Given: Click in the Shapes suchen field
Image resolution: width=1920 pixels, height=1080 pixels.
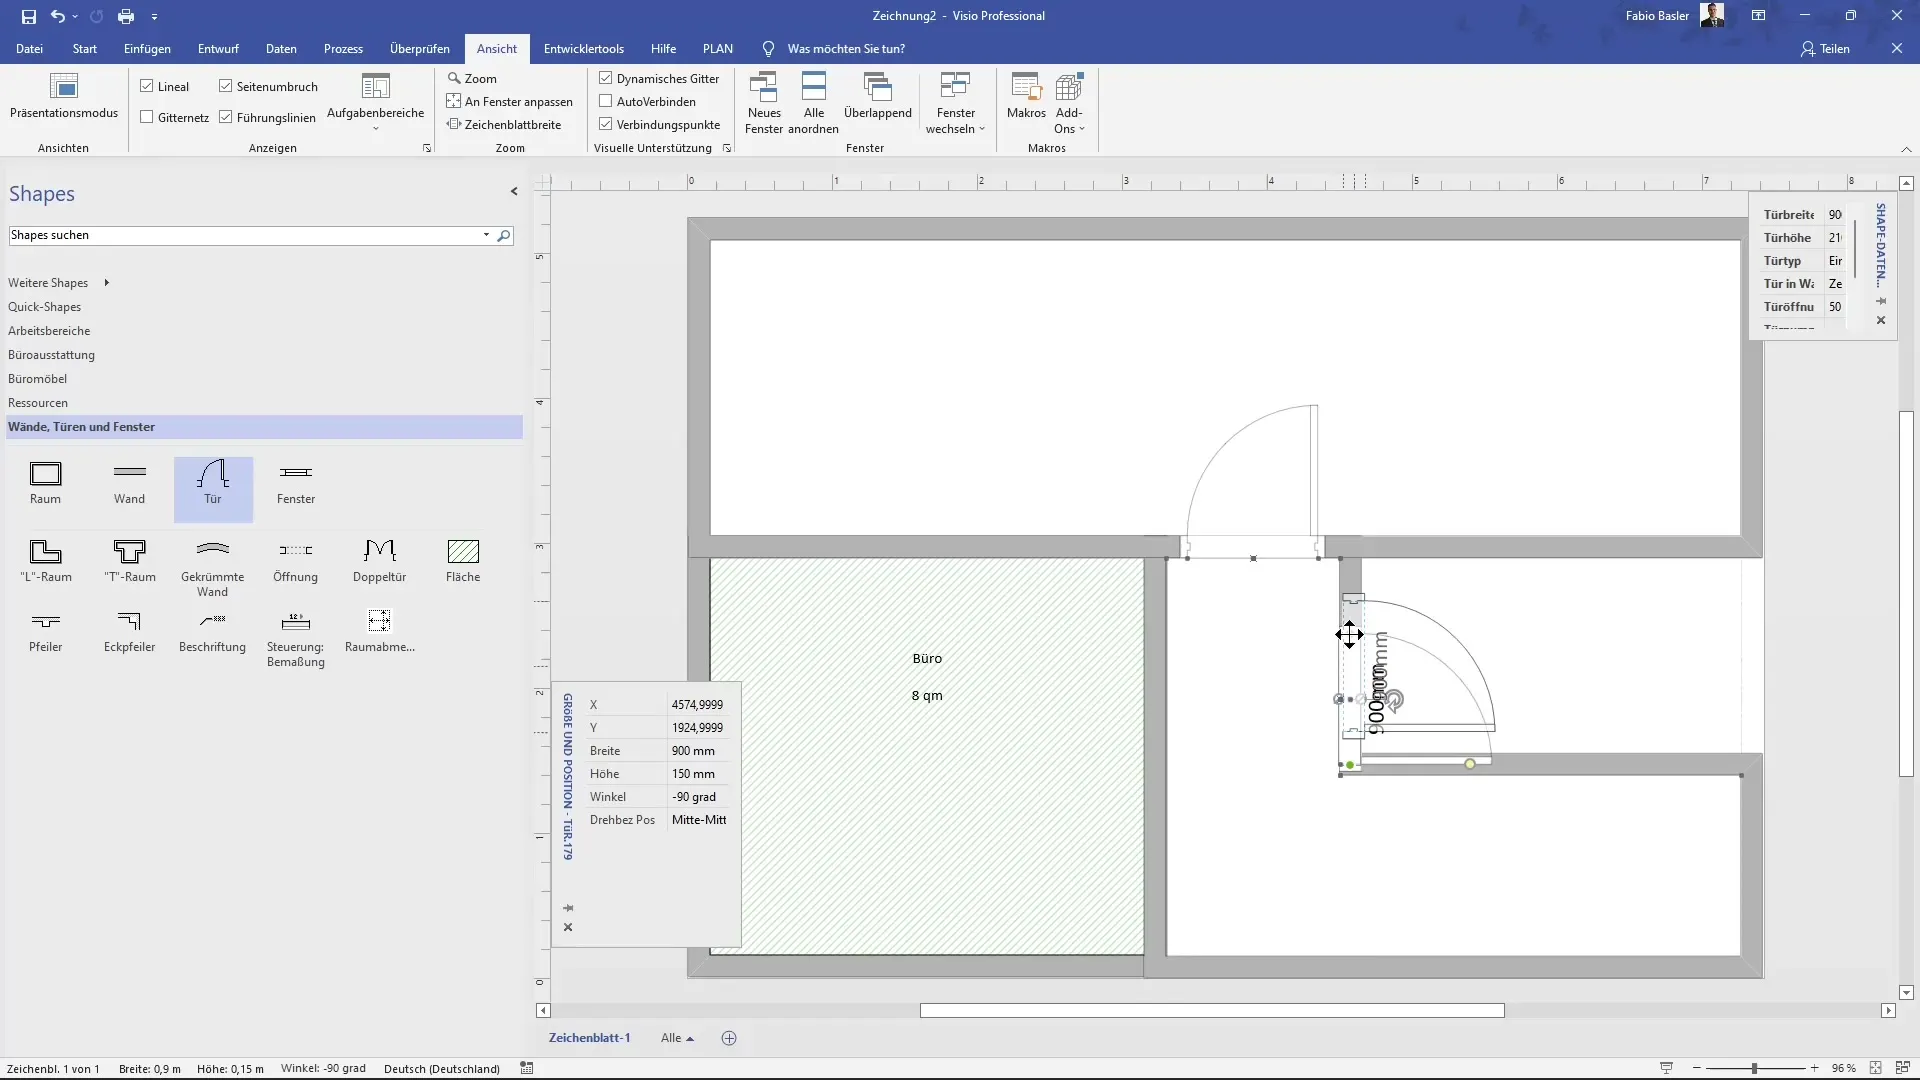Looking at the screenshot, I should [x=245, y=235].
